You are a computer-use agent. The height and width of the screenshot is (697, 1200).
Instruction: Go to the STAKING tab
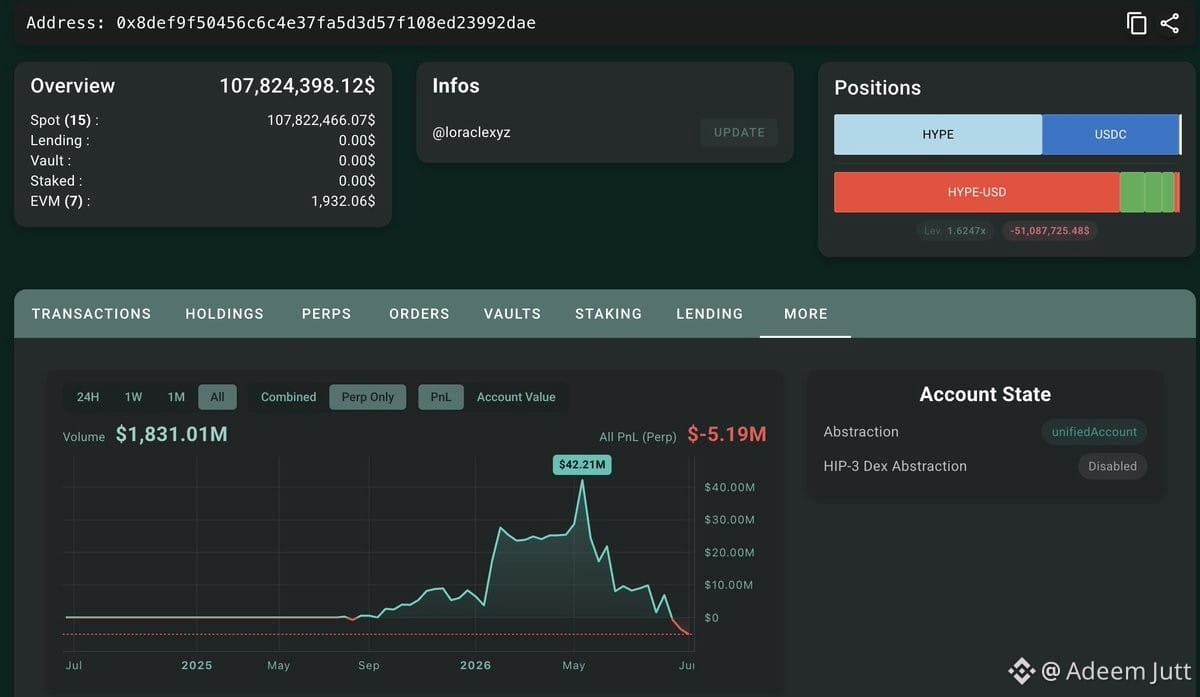(x=608, y=314)
